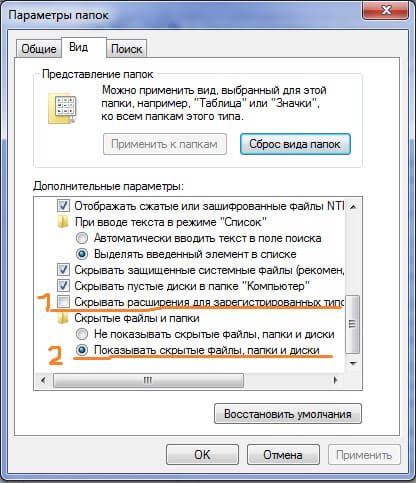Click the horizontal scrollbar right arrow

pyautogui.click(x=336, y=380)
